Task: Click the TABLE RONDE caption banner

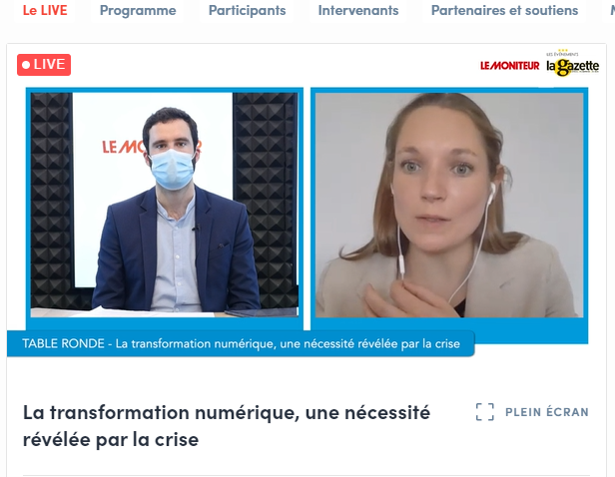Action: (241, 344)
